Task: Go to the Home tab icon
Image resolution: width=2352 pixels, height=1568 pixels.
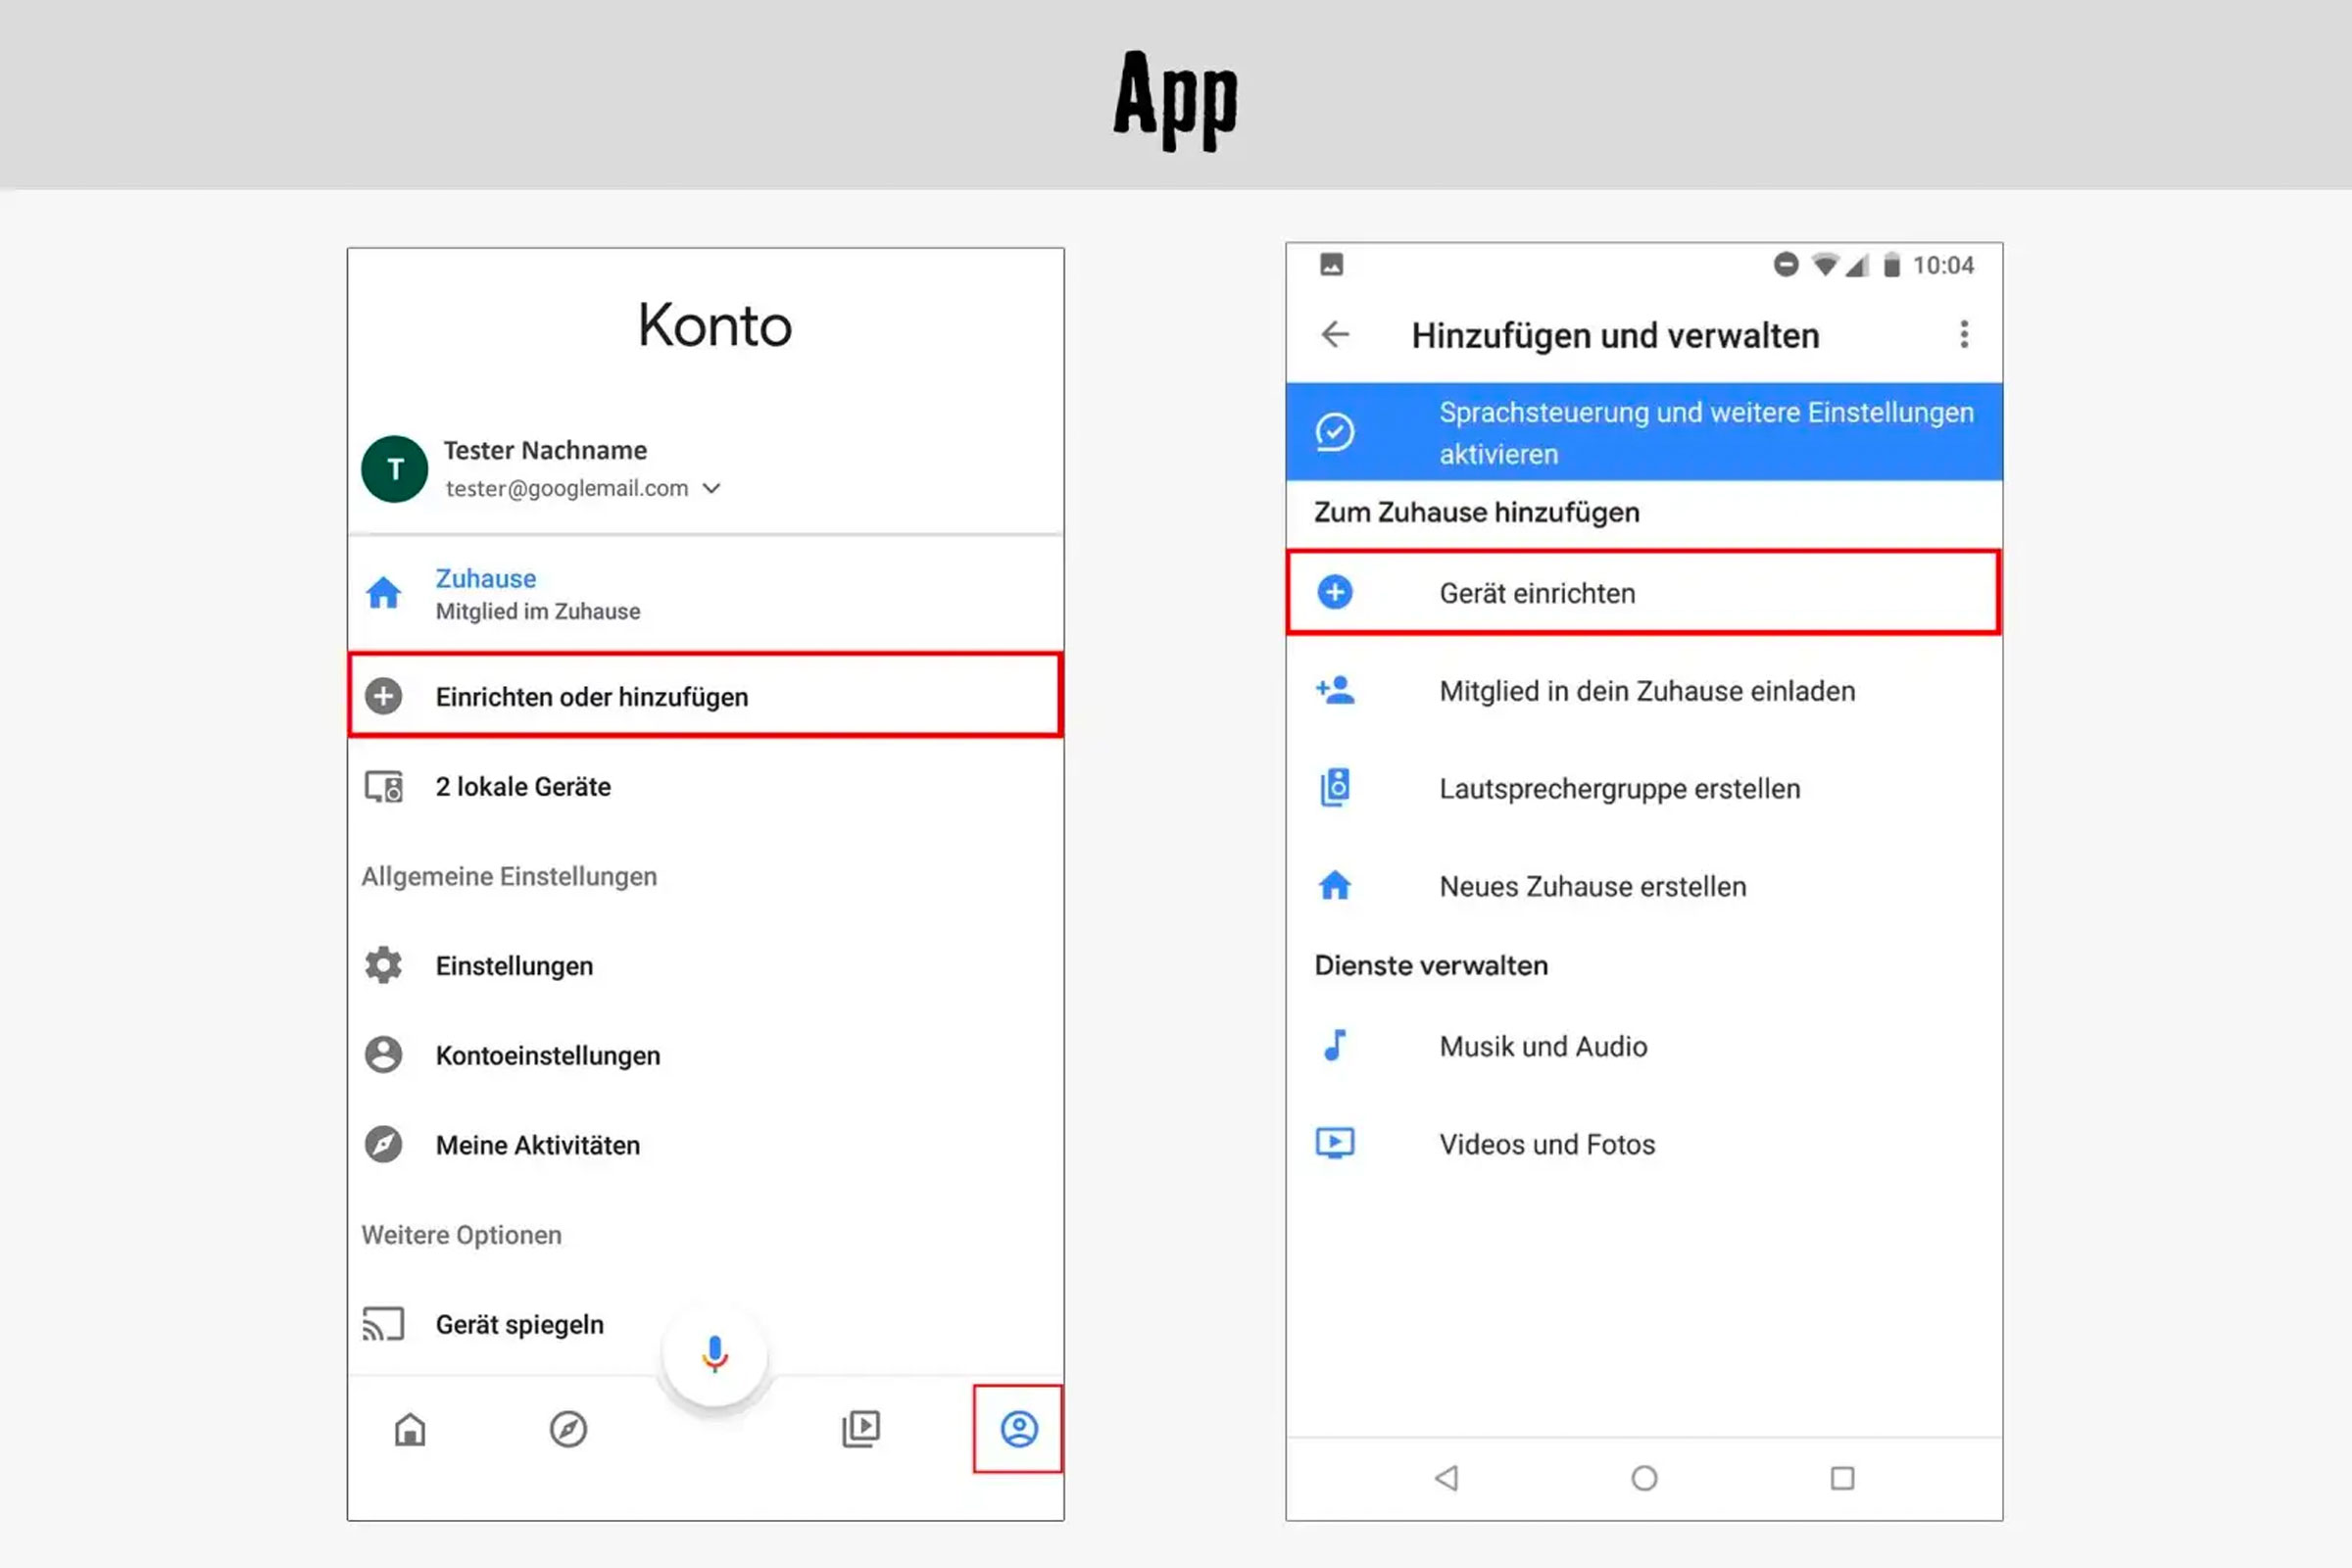Action: pyautogui.click(x=410, y=1429)
